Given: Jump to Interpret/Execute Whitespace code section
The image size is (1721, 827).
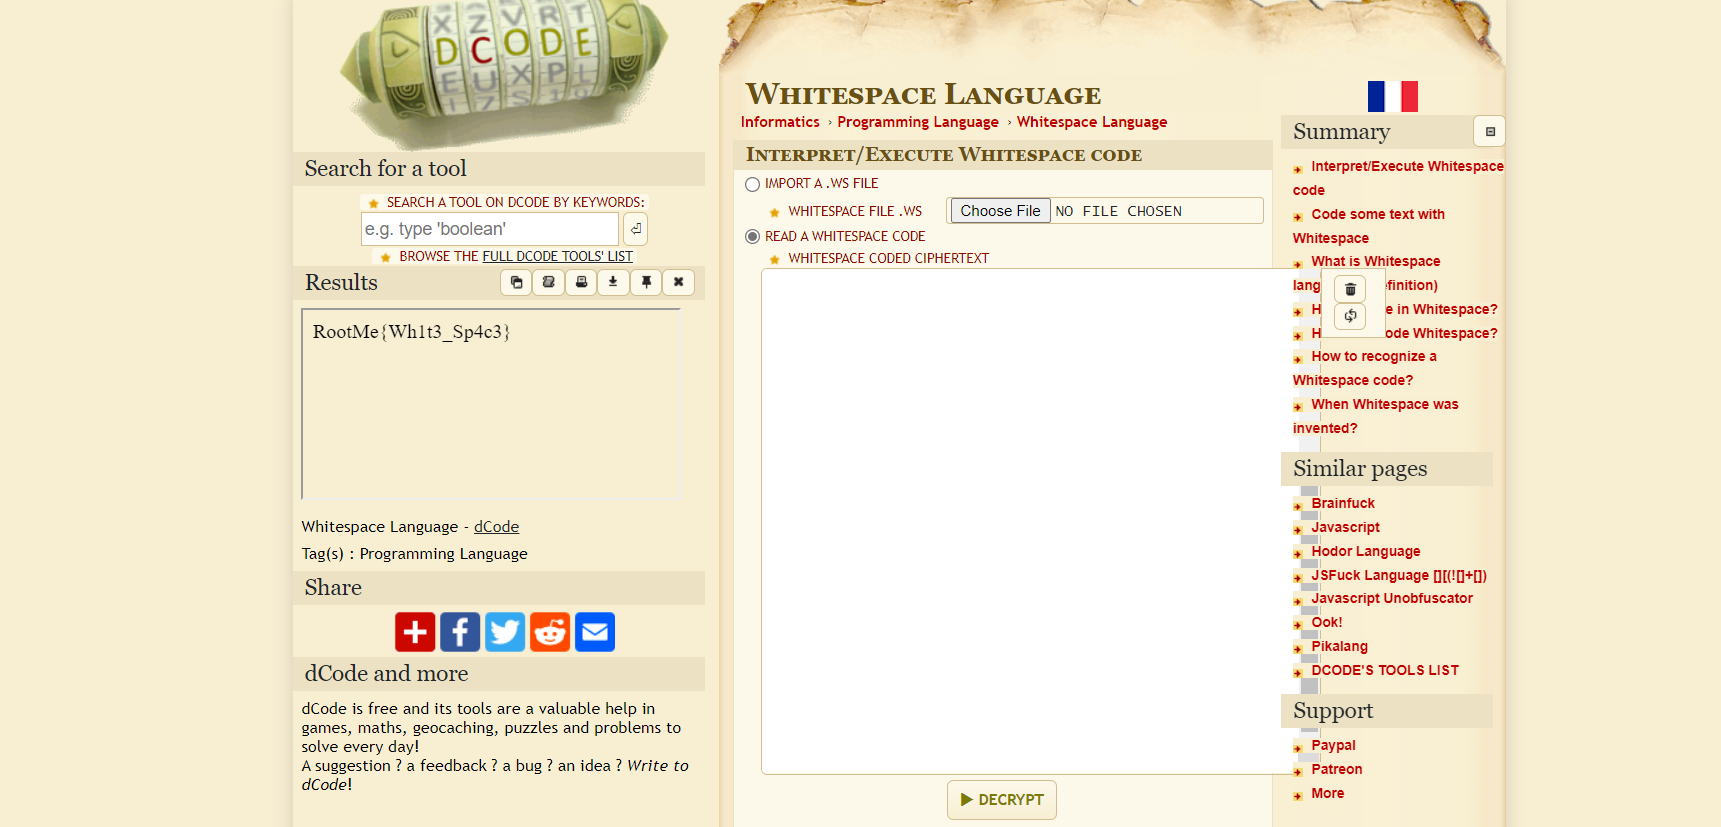Looking at the screenshot, I should click(x=1398, y=178).
